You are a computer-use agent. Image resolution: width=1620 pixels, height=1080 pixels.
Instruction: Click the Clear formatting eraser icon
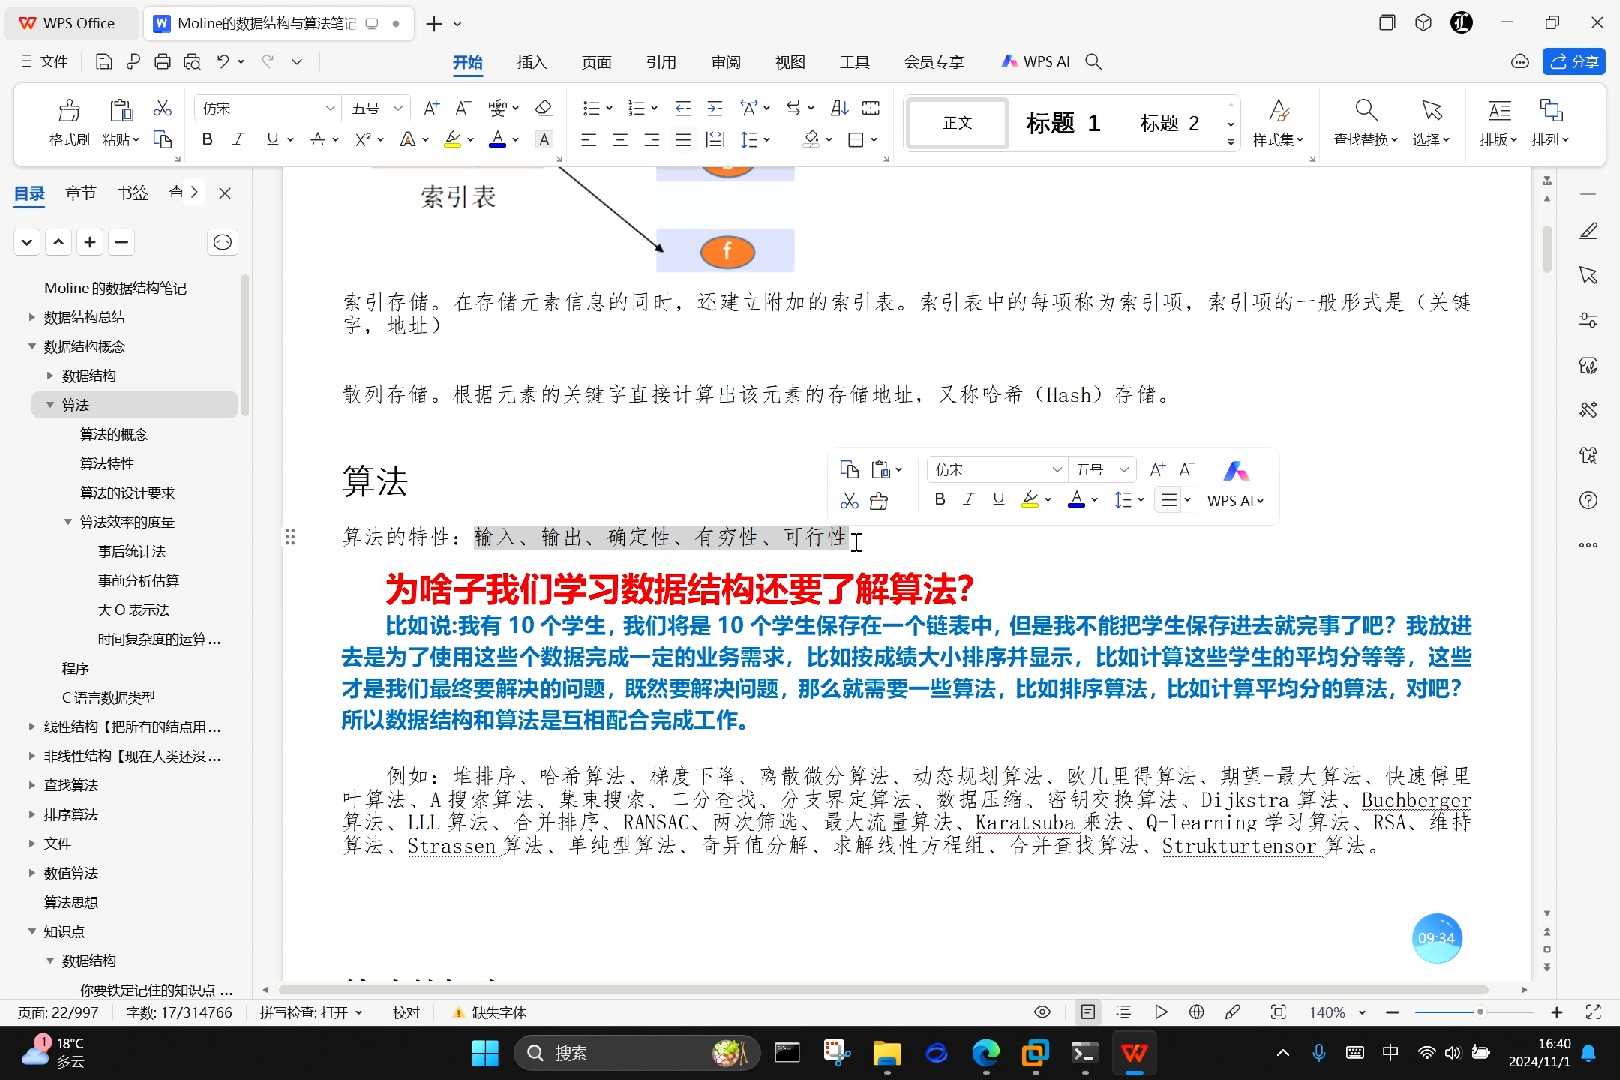coord(543,108)
